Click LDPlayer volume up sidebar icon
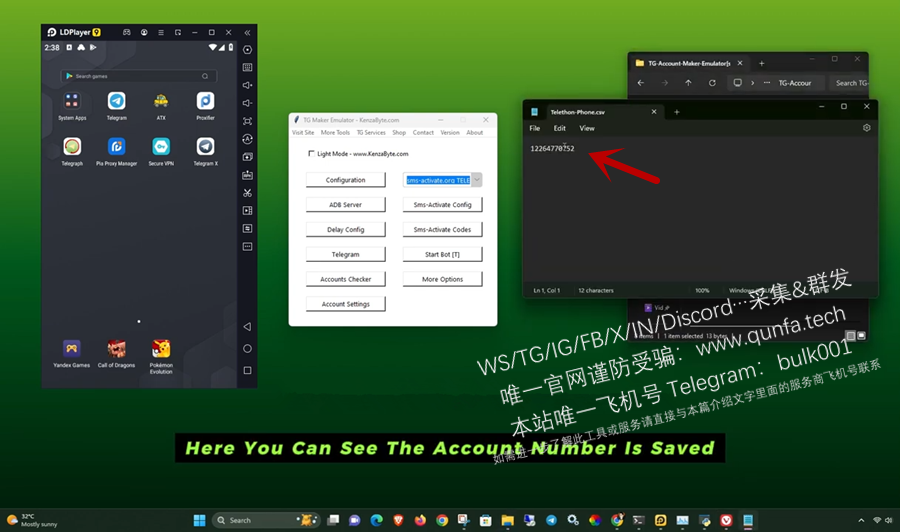This screenshot has height=532, width=900. tap(247, 86)
